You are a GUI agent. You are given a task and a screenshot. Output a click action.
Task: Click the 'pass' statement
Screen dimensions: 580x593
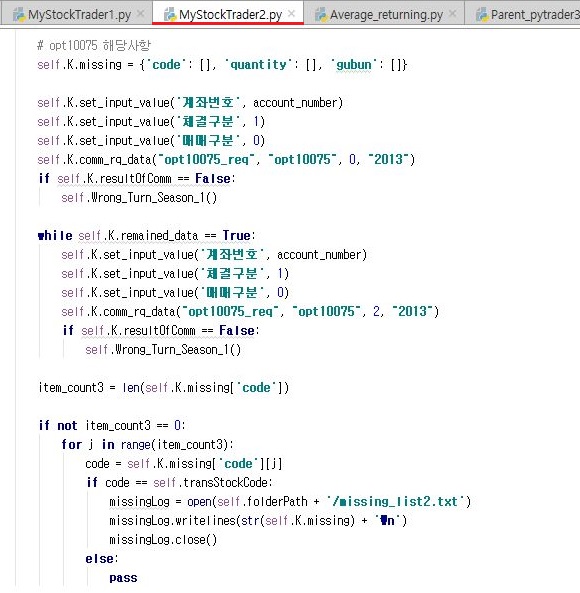coord(123,578)
